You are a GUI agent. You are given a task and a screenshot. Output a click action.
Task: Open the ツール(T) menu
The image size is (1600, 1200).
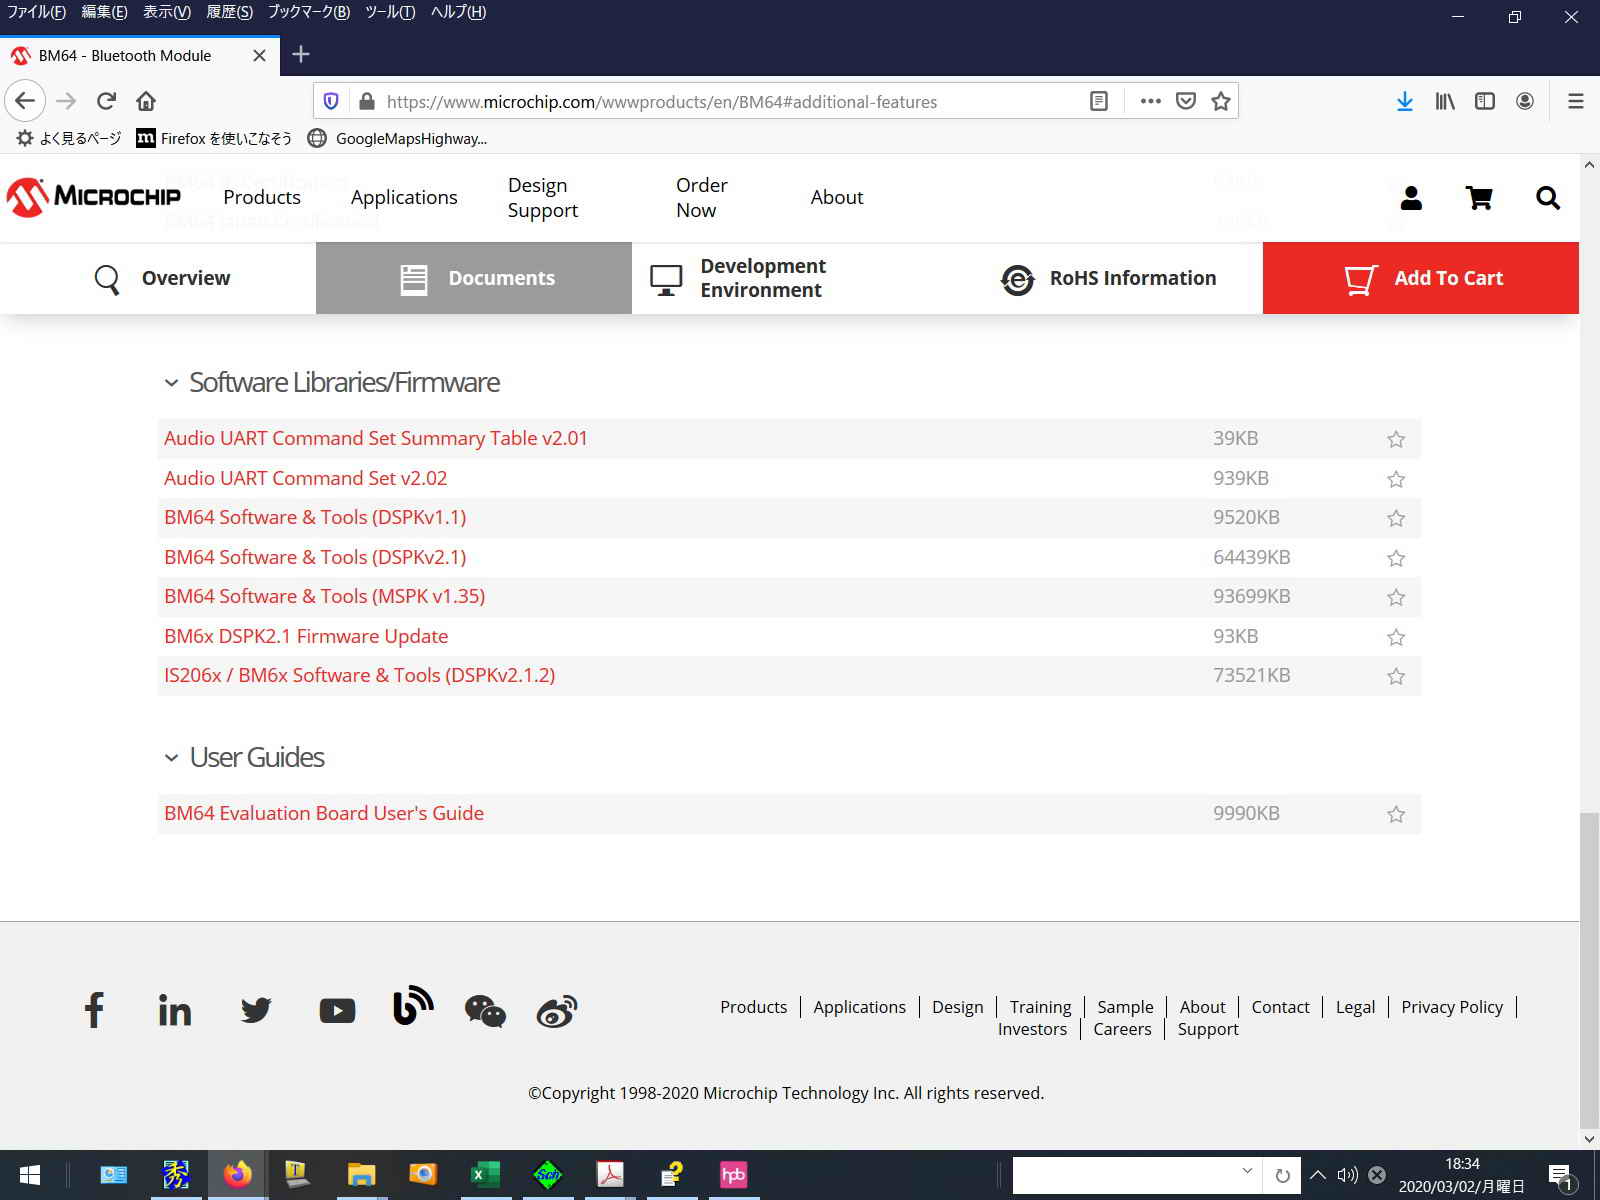389,12
